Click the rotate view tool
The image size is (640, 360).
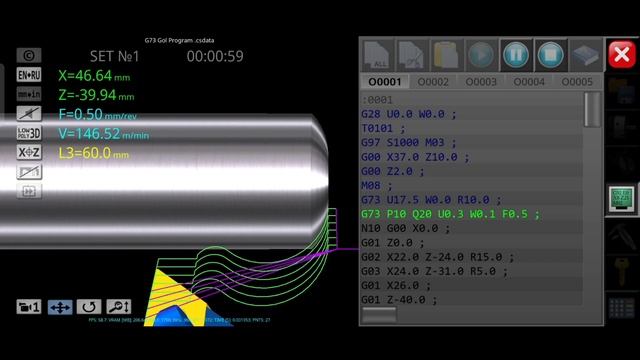pos(89,307)
